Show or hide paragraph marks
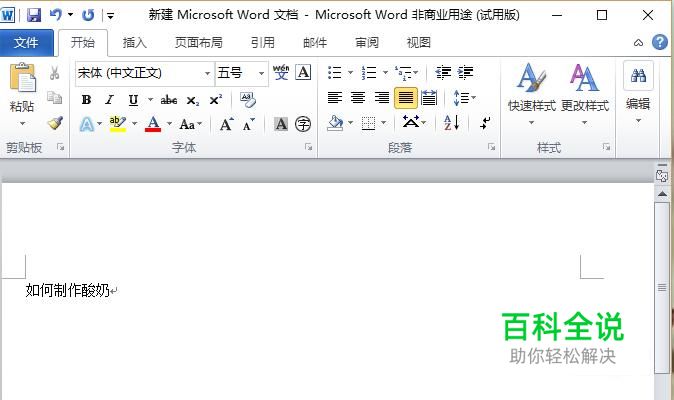 pos(485,123)
